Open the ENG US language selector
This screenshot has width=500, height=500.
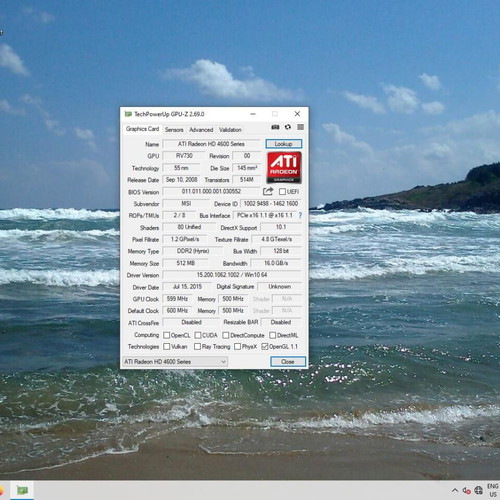(x=493, y=490)
